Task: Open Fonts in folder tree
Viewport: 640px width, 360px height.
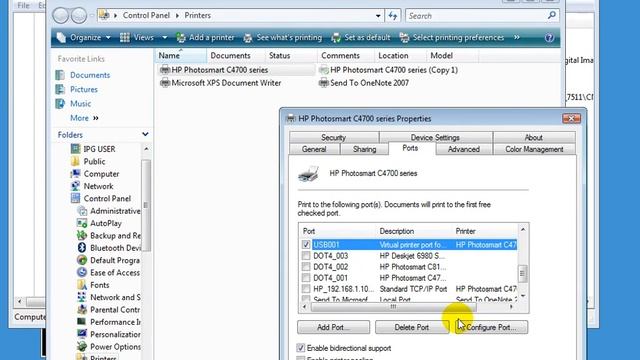Action: pos(100,285)
